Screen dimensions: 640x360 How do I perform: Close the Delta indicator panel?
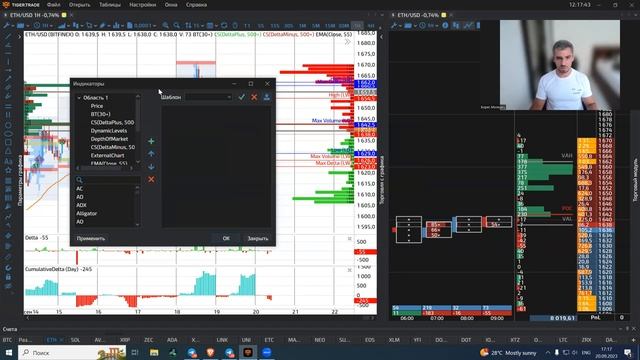click(x=349, y=238)
